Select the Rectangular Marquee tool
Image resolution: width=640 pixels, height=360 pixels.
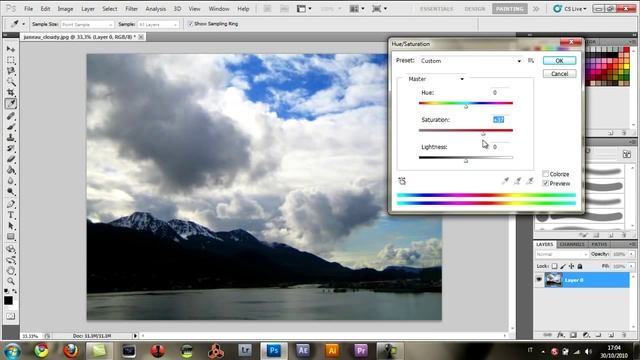11,60
